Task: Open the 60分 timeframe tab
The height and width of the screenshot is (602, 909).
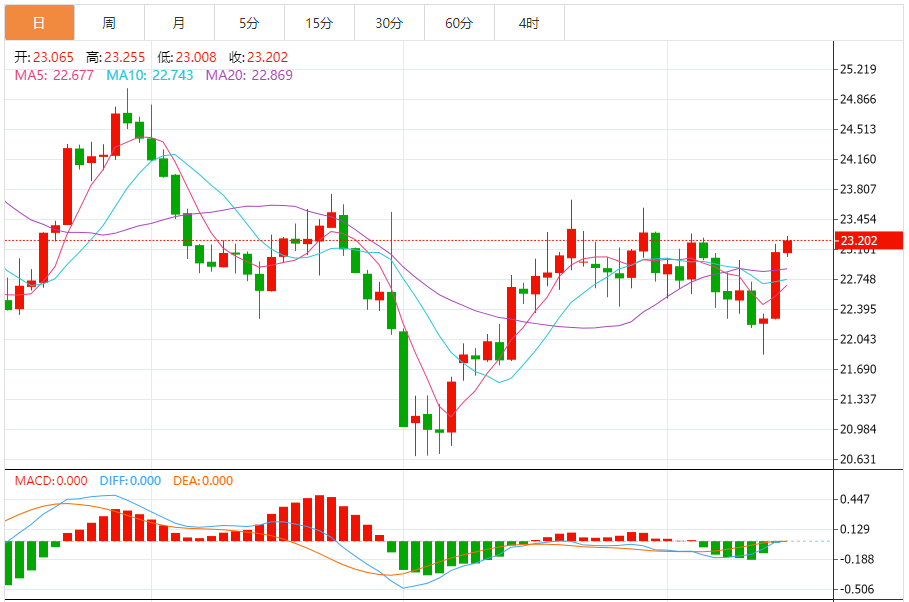Action: coord(459,23)
